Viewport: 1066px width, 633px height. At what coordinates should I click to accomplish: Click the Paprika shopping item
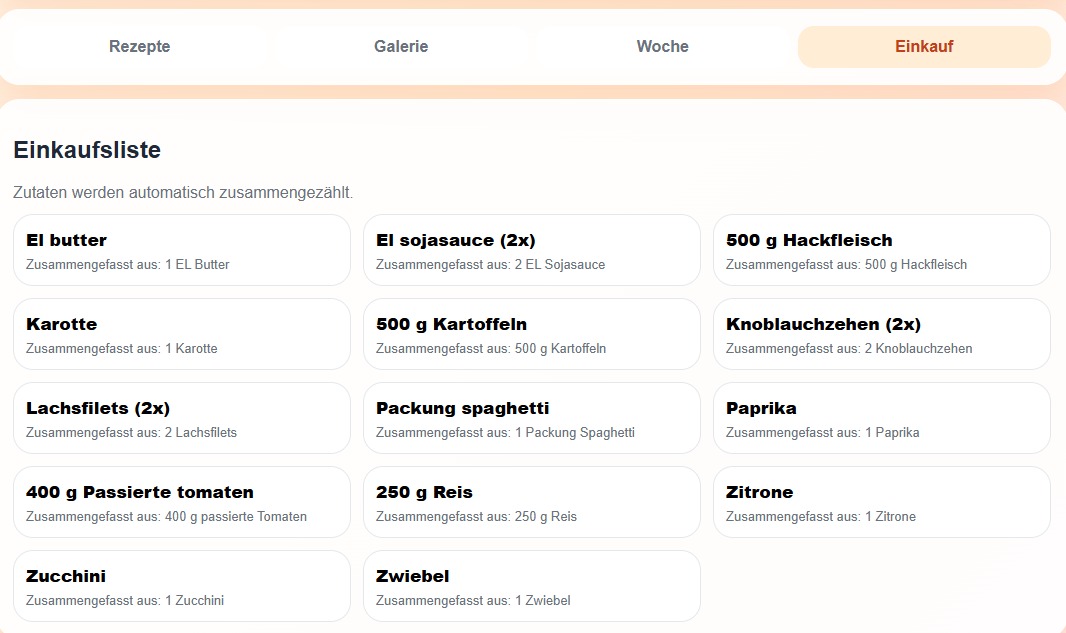pyautogui.click(x=881, y=419)
